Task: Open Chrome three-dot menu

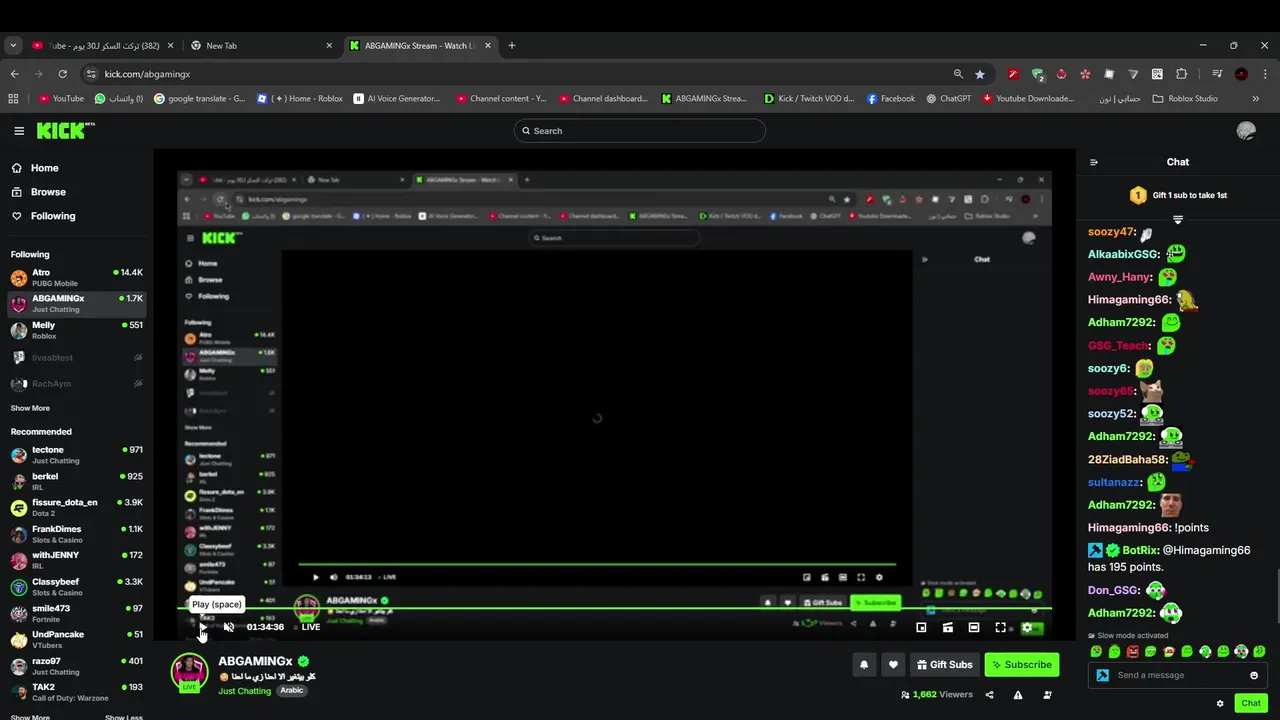Action: point(1265,74)
